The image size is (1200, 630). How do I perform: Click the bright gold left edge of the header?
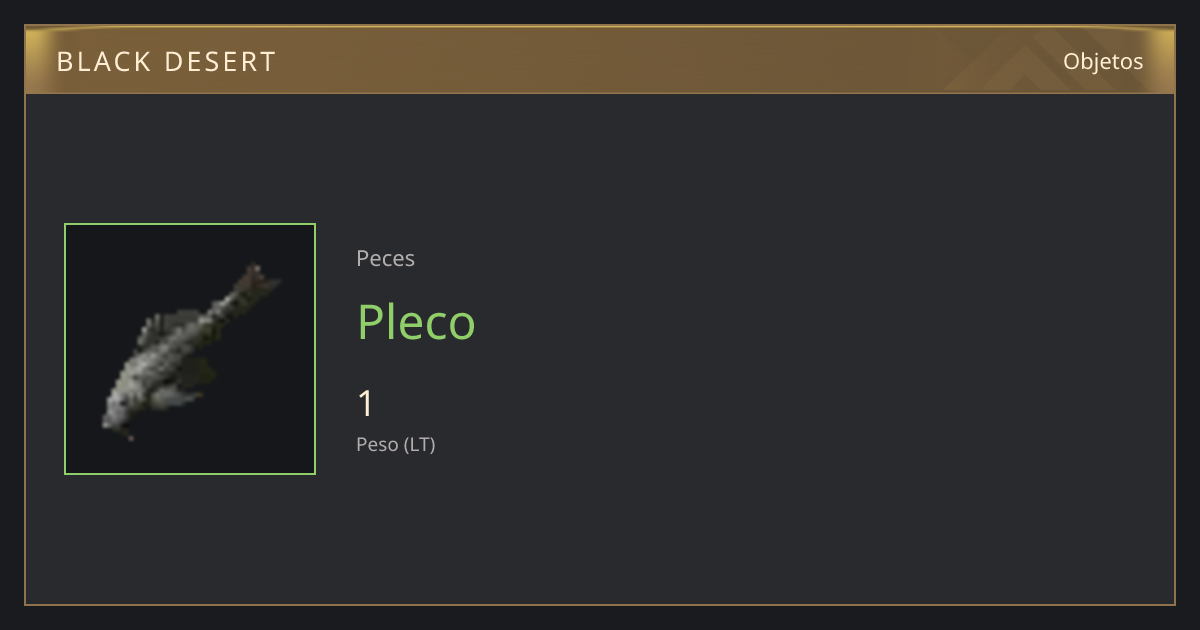[33, 60]
